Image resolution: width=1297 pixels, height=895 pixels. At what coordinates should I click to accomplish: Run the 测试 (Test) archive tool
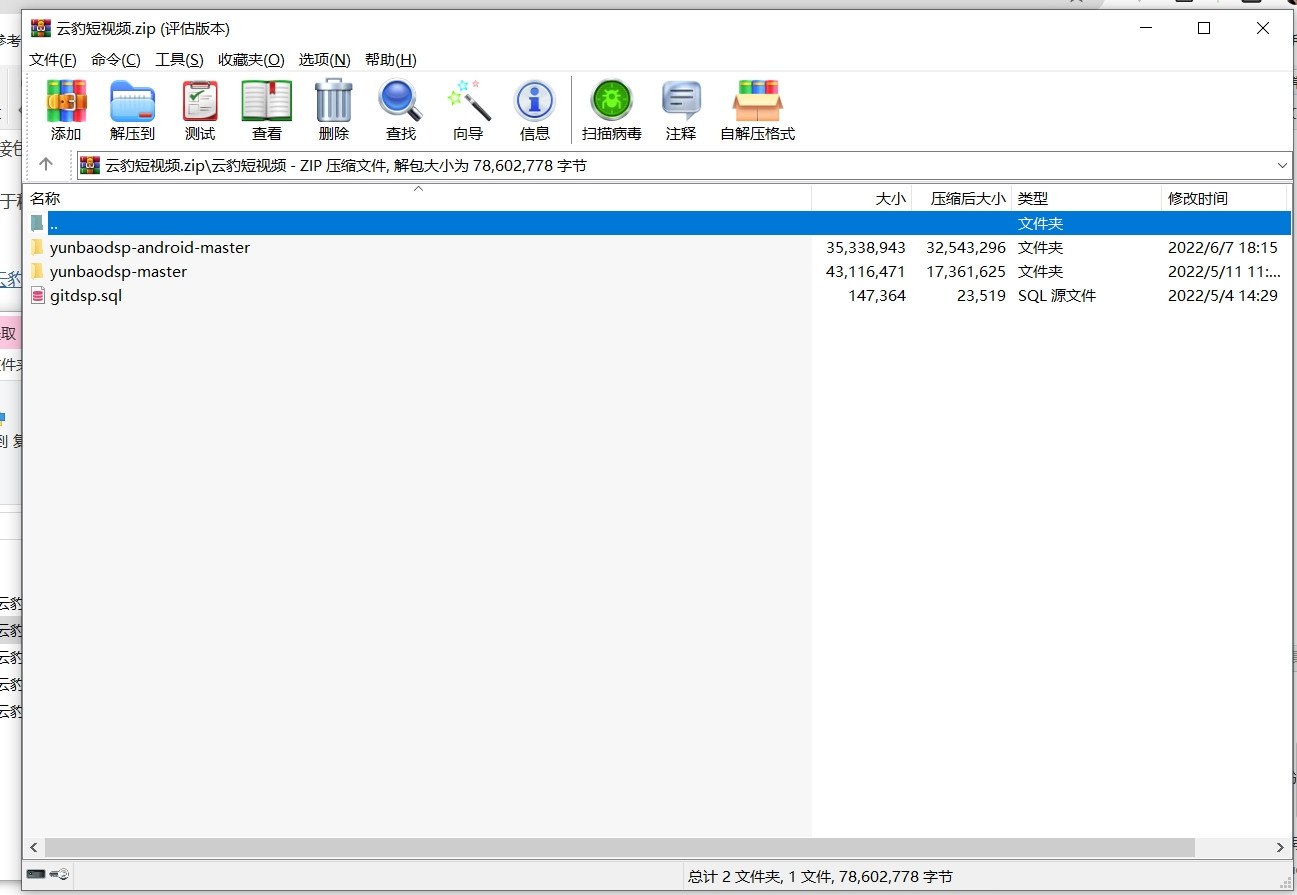[199, 103]
